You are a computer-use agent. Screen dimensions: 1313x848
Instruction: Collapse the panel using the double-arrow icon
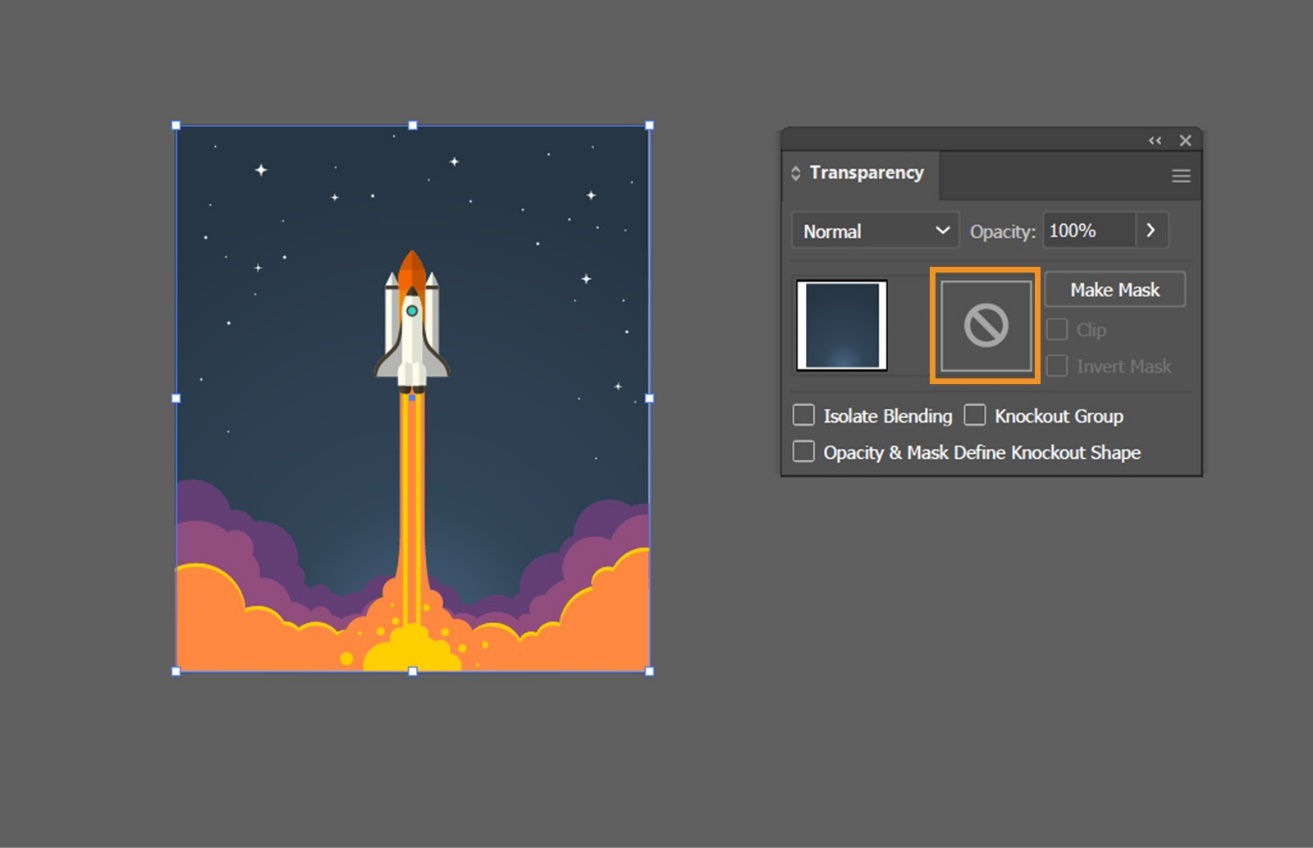pyautogui.click(x=1154, y=140)
